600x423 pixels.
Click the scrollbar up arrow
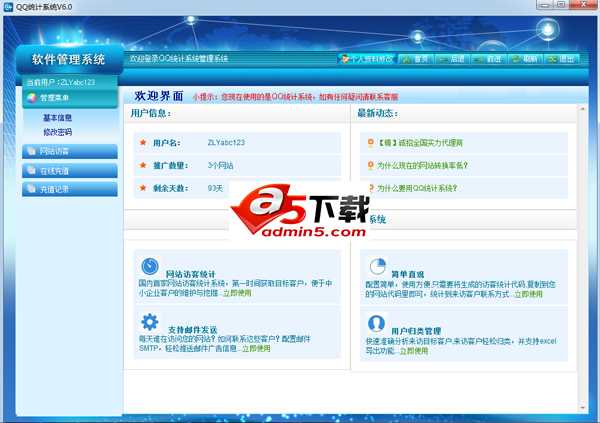click(x=582, y=109)
